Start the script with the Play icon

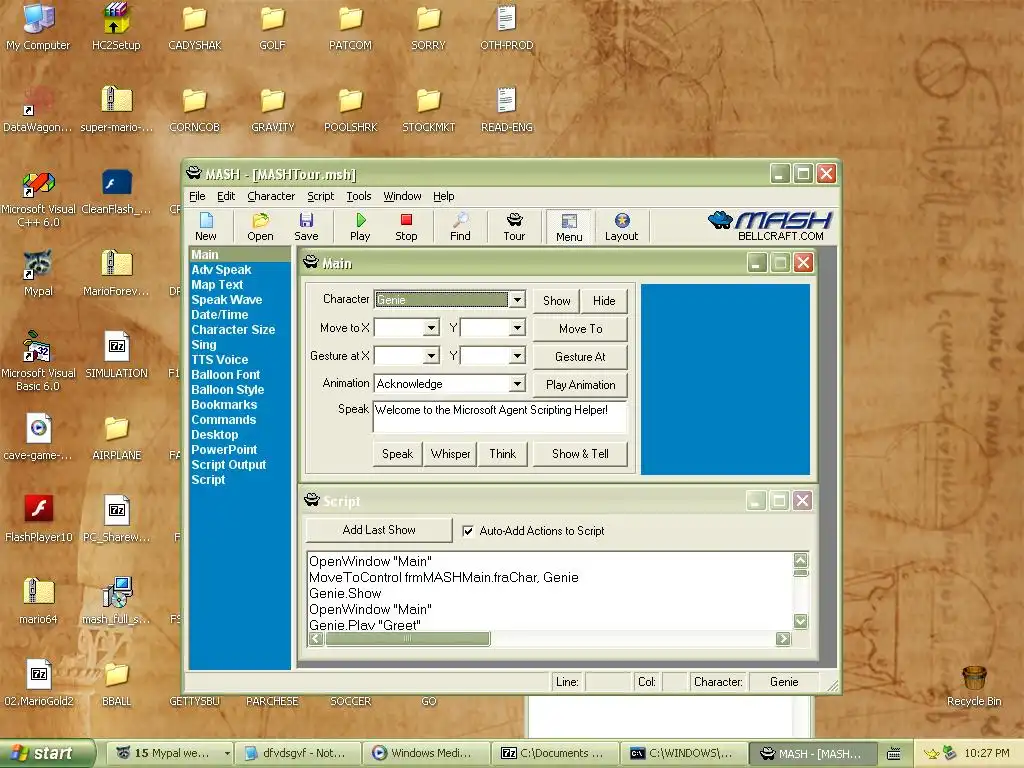[360, 227]
